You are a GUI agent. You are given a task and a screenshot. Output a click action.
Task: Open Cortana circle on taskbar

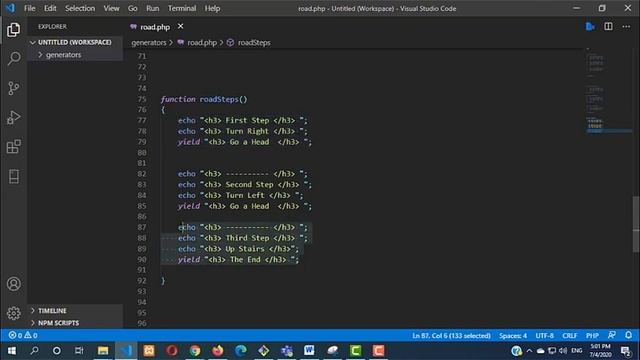point(57,351)
